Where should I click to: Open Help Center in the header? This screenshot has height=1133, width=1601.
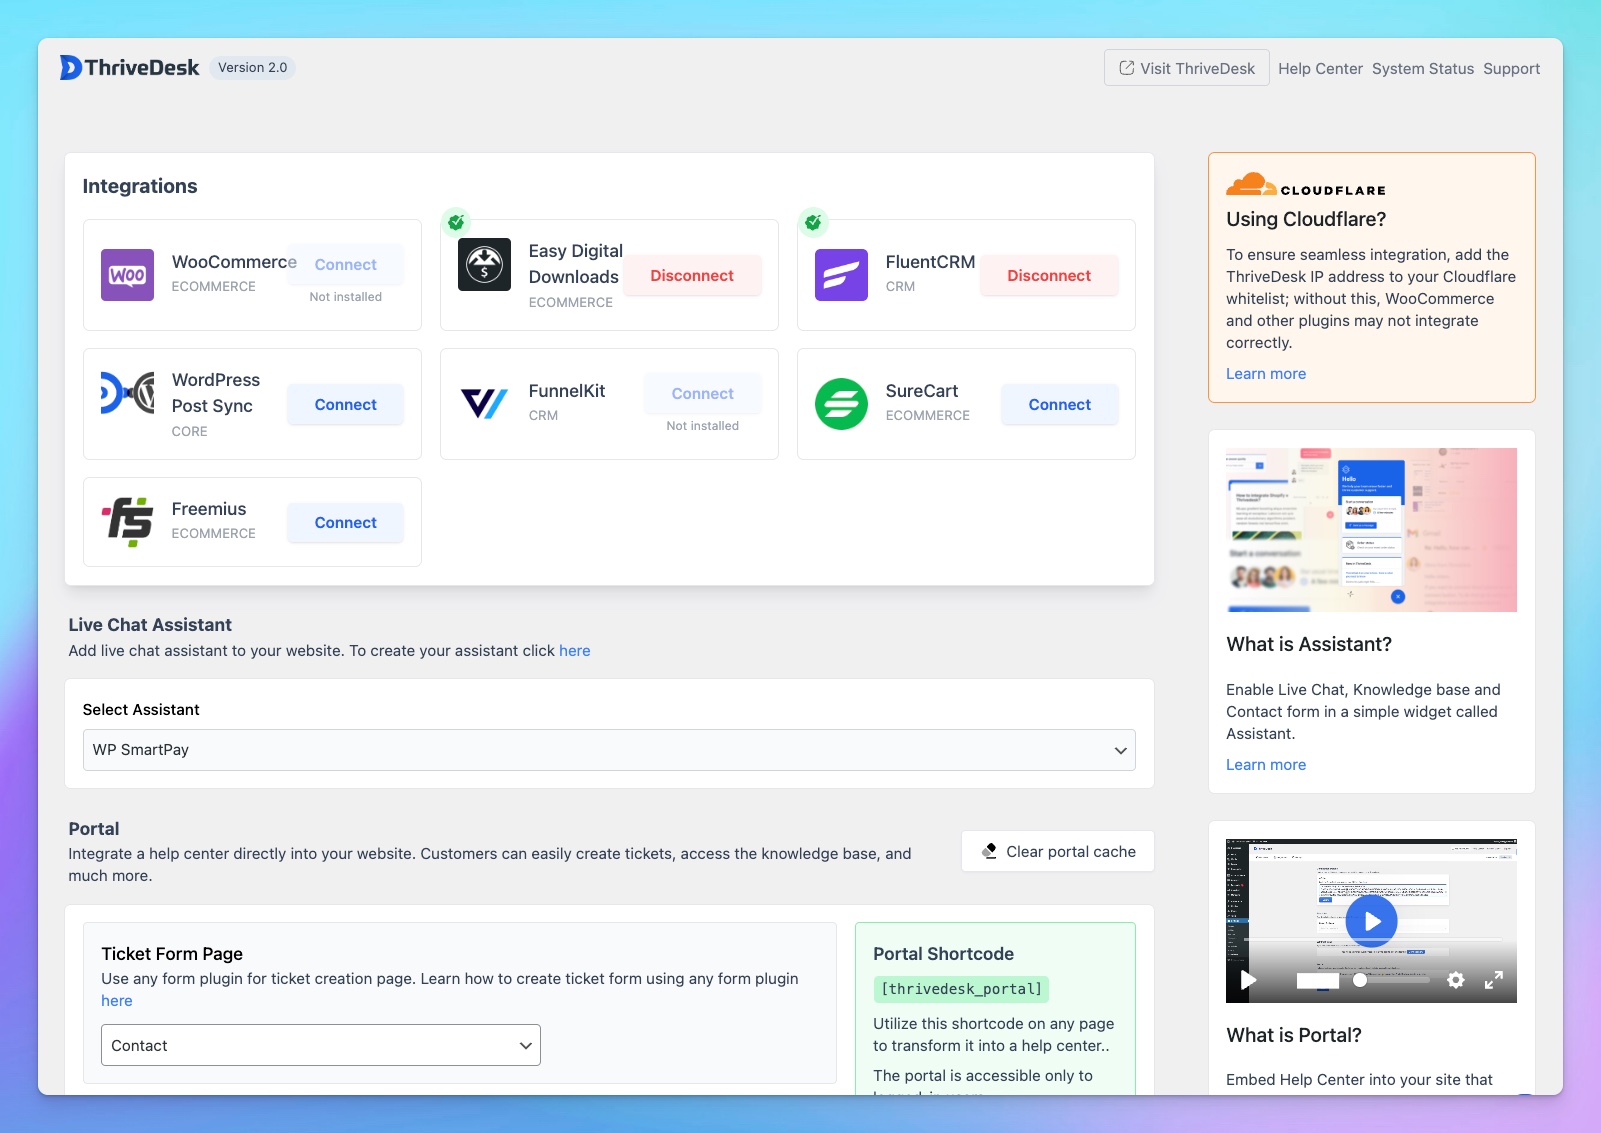(x=1320, y=69)
